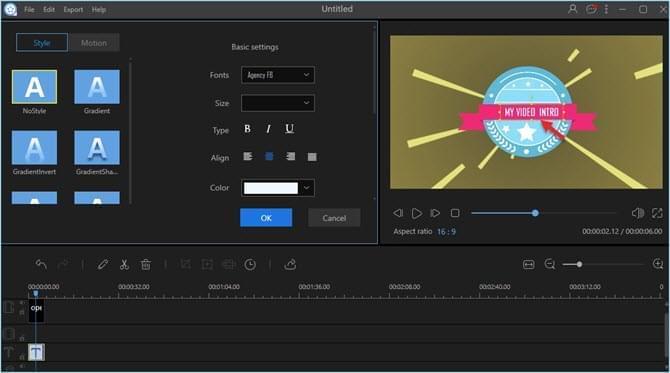Click the Cancel button
The width and height of the screenshot is (670, 373).
pos(334,218)
